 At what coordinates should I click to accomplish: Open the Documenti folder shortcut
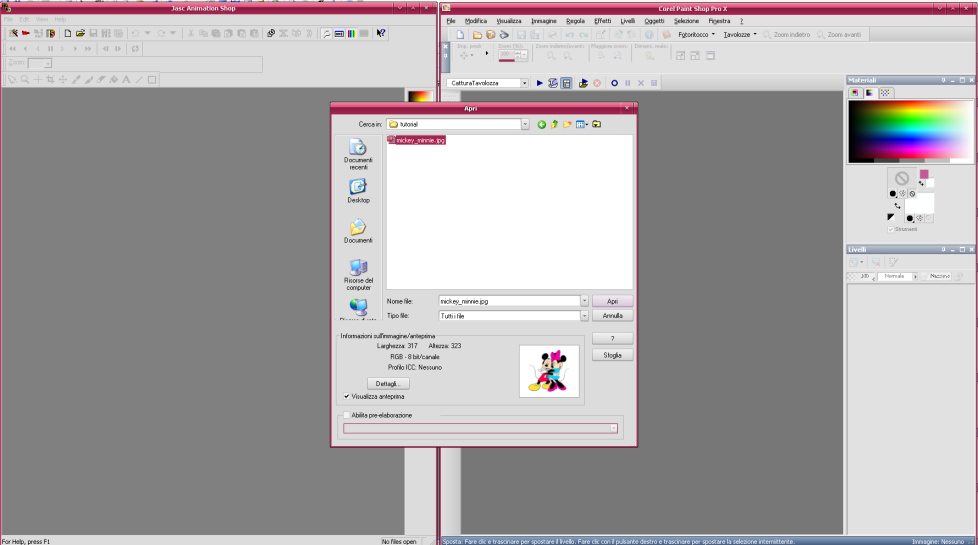tap(358, 231)
